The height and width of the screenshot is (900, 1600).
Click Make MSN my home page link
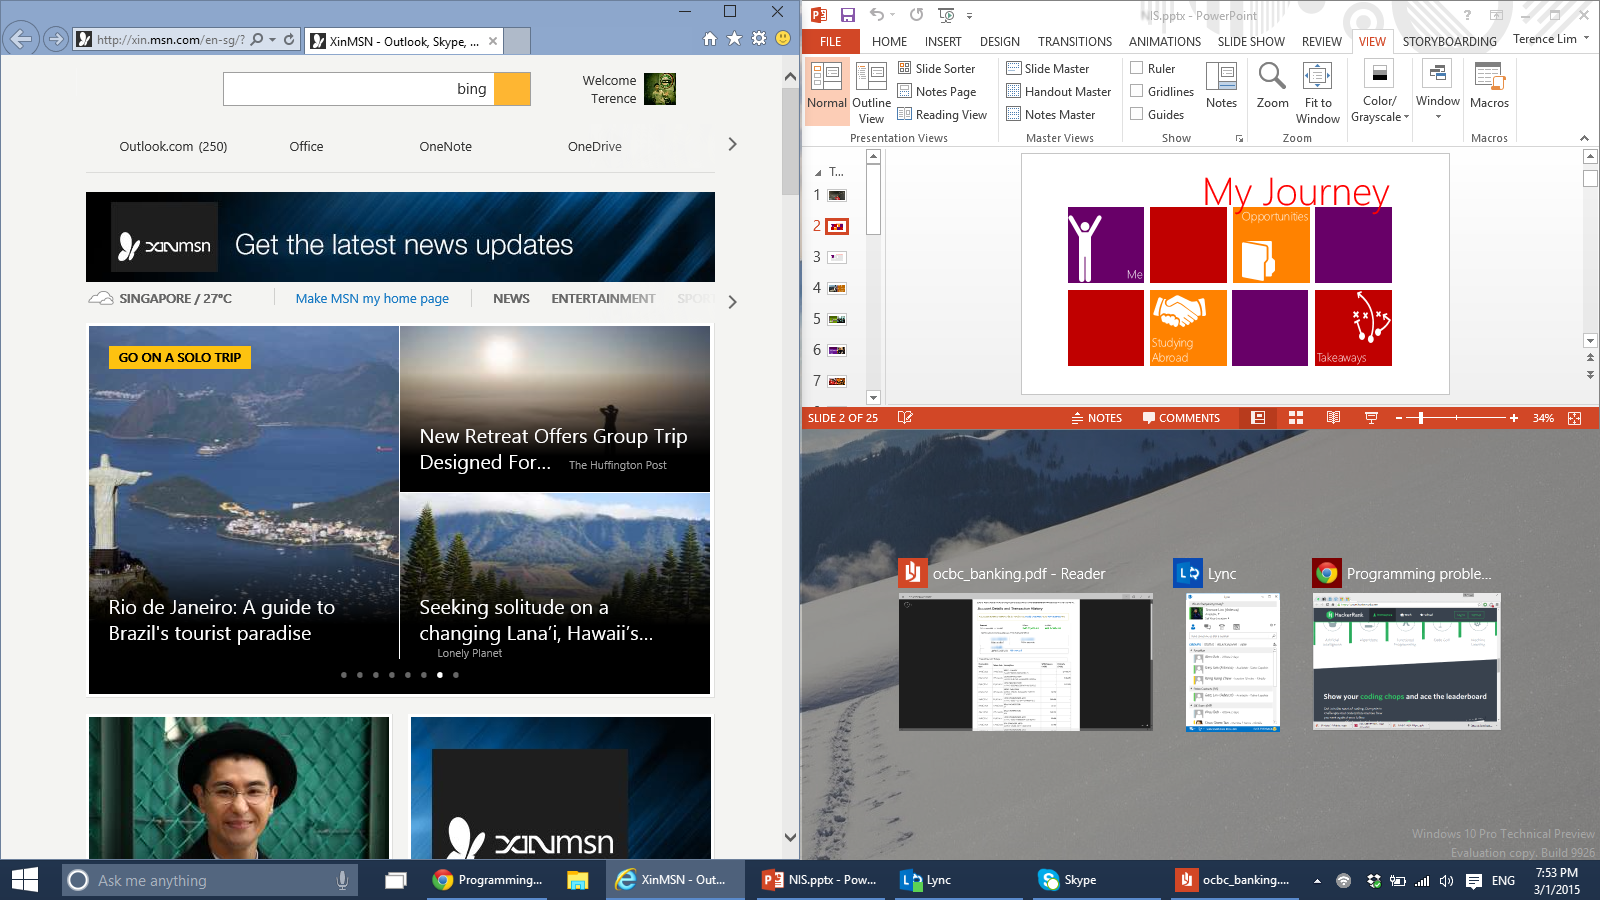(x=372, y=298)
